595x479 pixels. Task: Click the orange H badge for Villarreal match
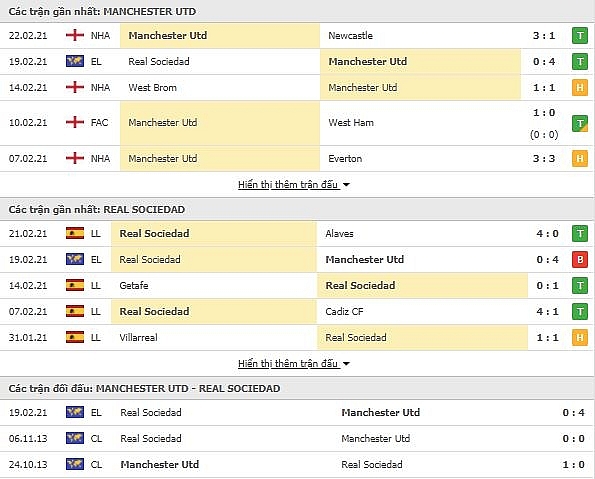579,337
